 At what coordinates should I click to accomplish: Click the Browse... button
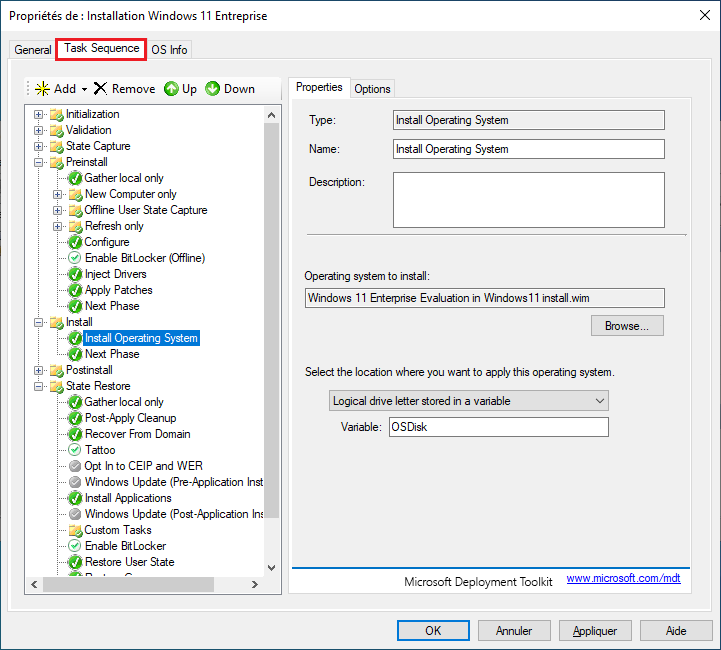tap(627, 326)
